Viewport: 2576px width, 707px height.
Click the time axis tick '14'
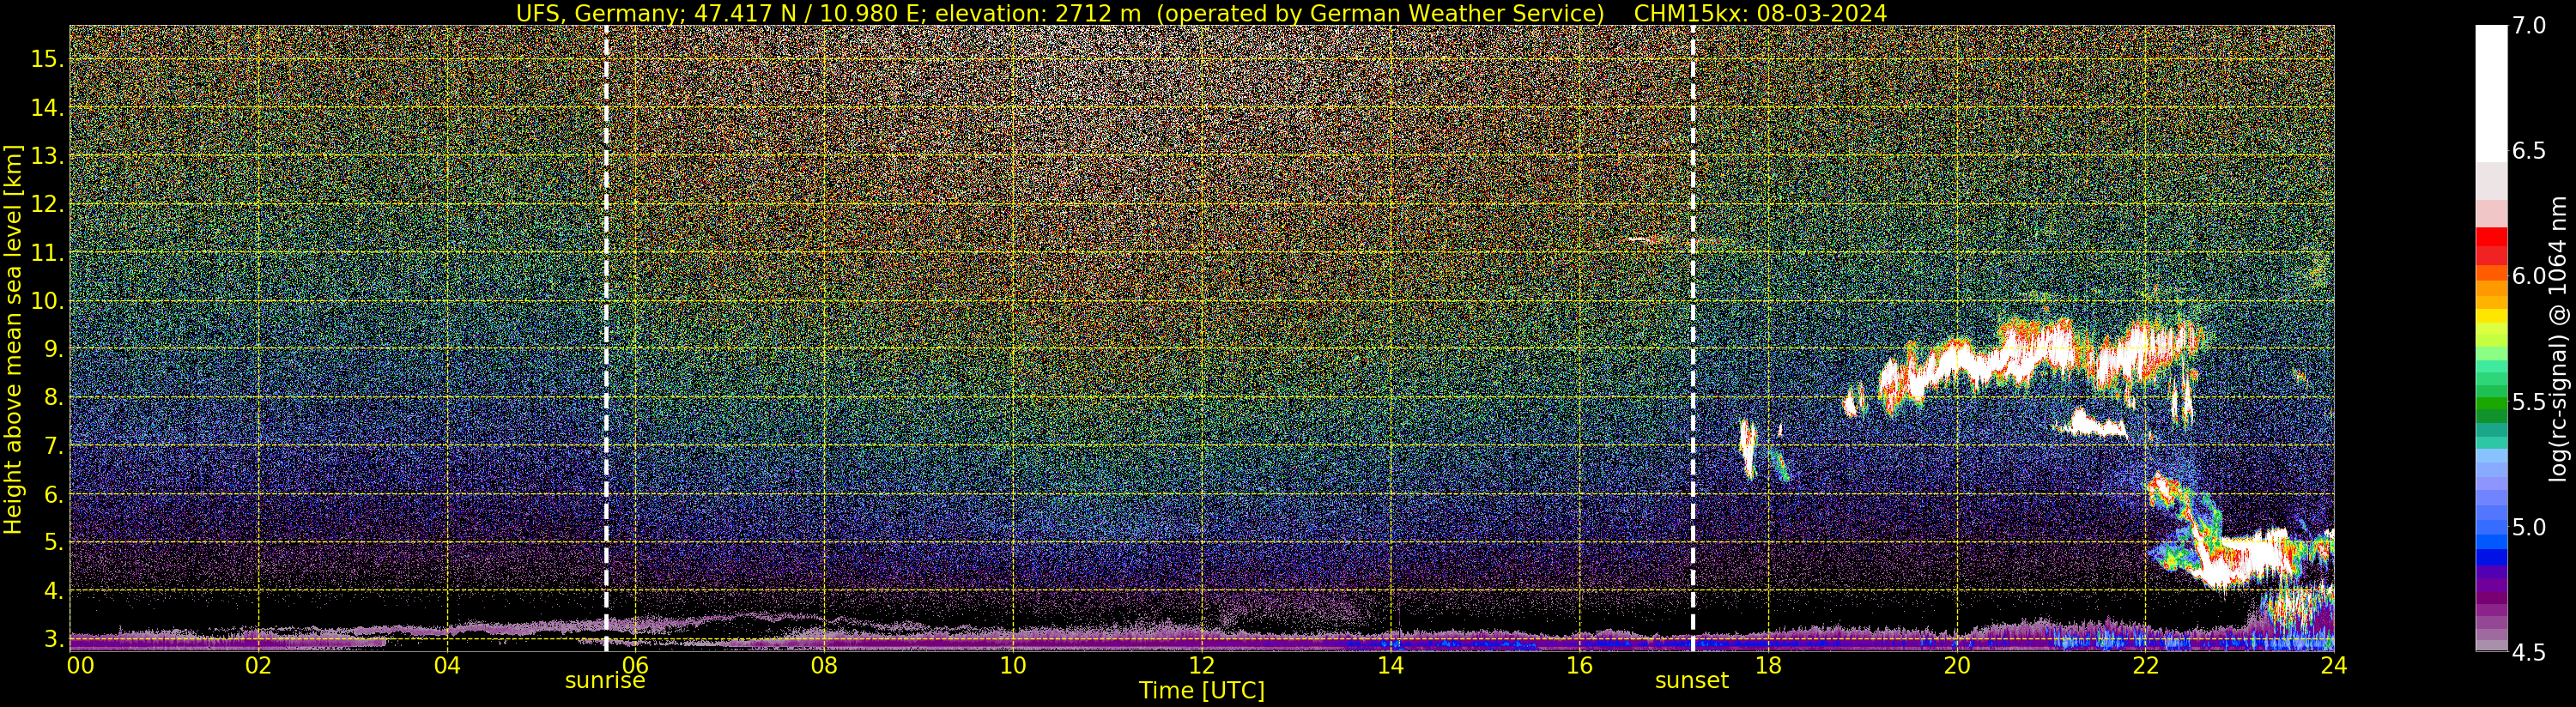point(1390,665)
